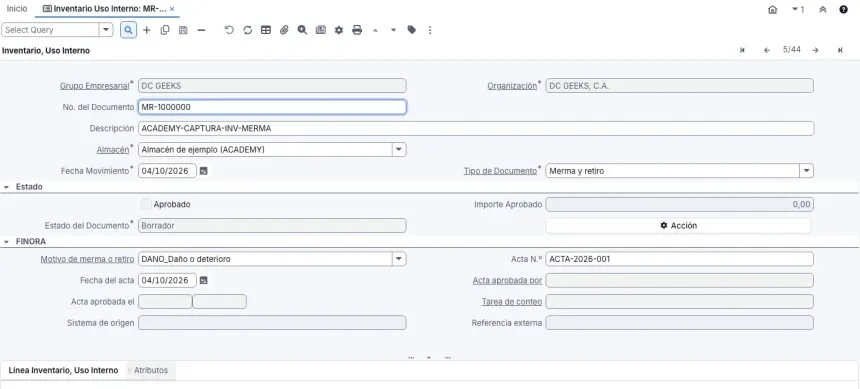Open the Attachment paperclip icon

pyautogui.click(x=284, y=30)
